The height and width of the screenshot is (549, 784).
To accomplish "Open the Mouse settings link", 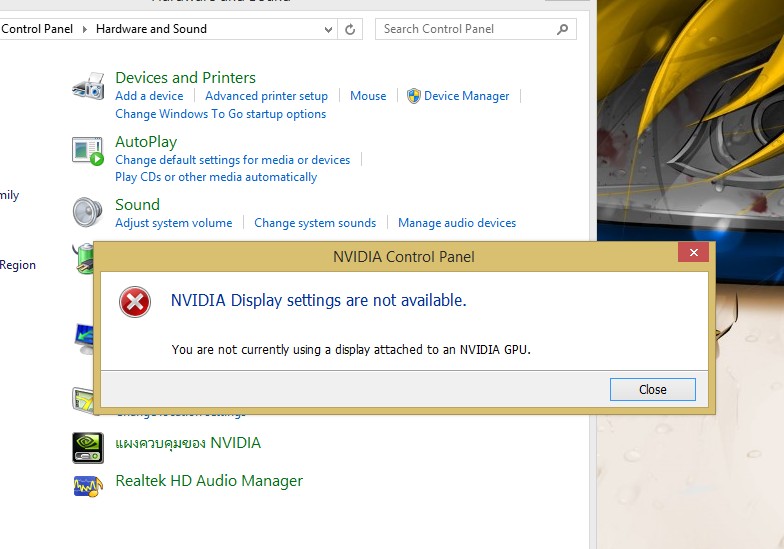I will point(368,96).
